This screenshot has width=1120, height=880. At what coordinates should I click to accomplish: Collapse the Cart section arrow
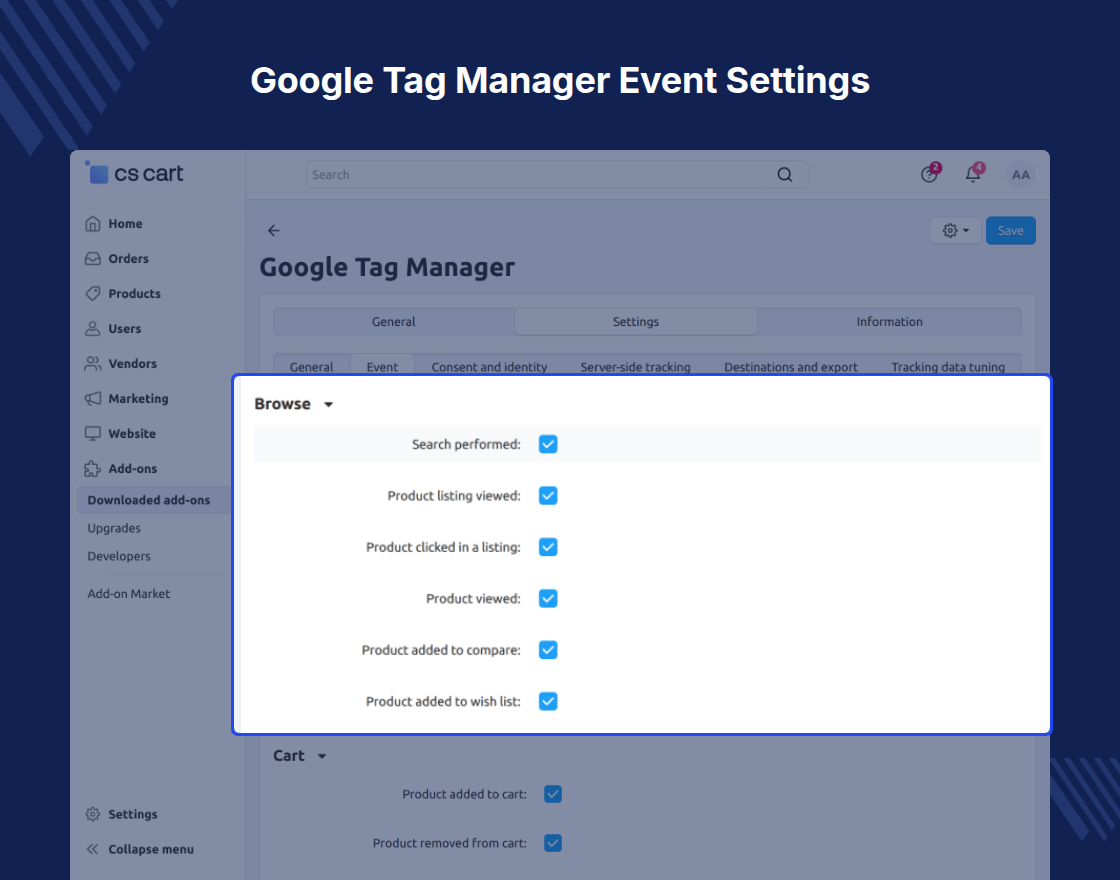click(x=322, y=756)
